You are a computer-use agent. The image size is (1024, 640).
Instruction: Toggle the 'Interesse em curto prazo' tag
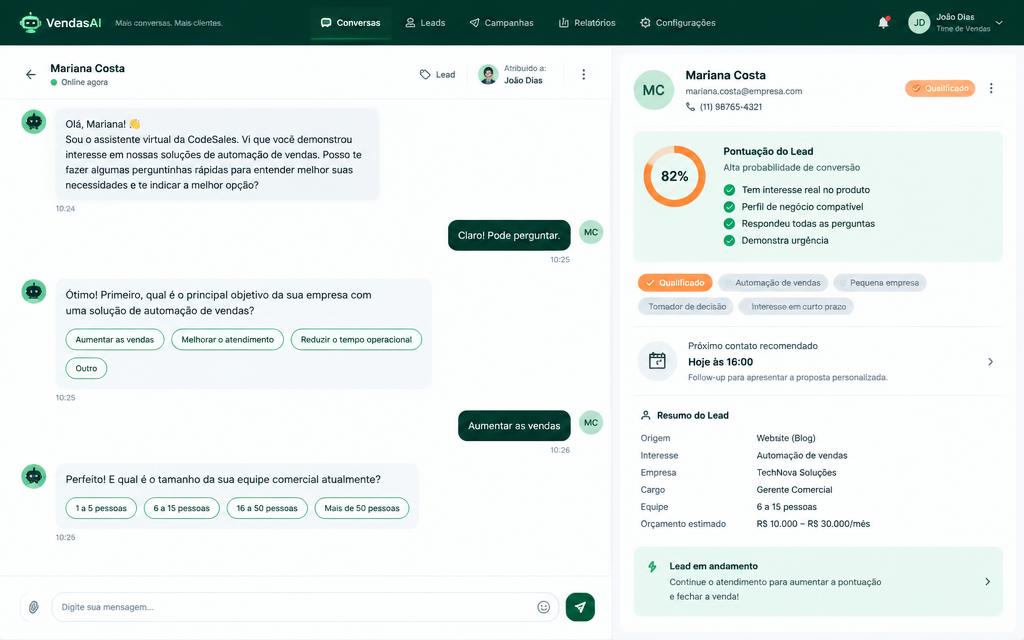click(x=796, y=306)
